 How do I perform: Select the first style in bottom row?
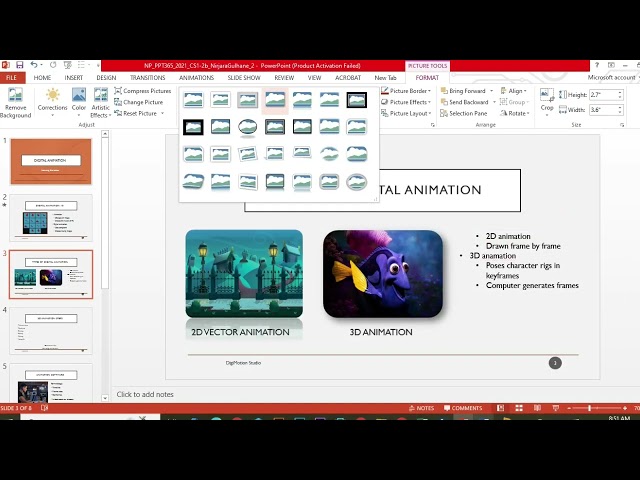click(x=193, y=182)
